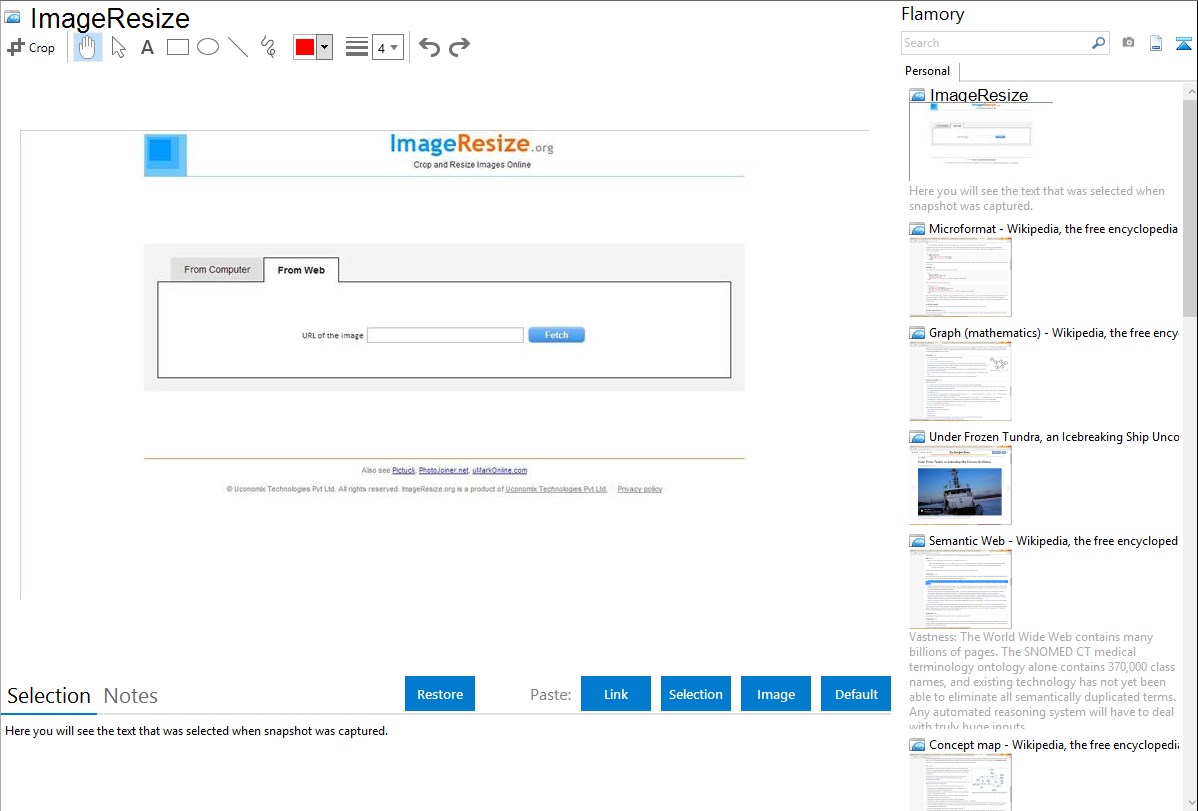
Task: Click the Flamory list scrollbar thumb
Action: 1190,206
